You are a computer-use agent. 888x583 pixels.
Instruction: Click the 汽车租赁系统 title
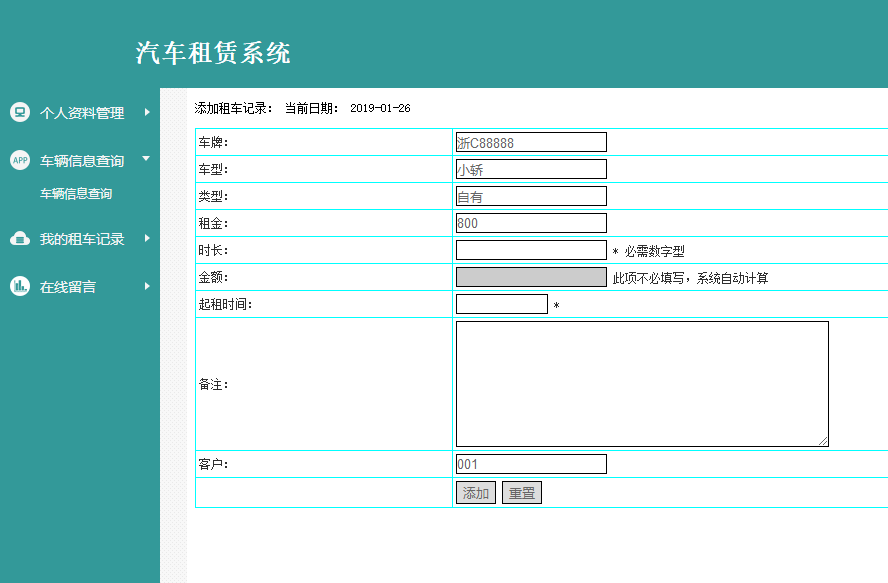213,53
